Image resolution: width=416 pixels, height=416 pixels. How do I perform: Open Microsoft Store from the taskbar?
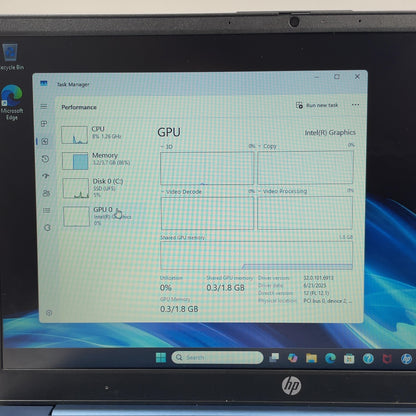click(x=349, y=358)
